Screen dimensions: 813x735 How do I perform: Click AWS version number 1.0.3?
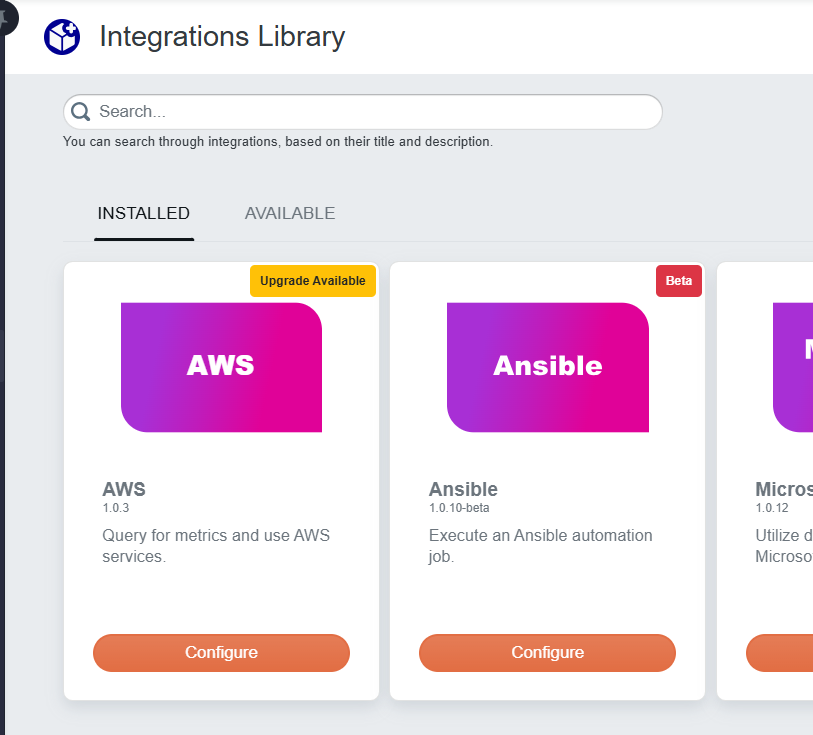[116, 508]
